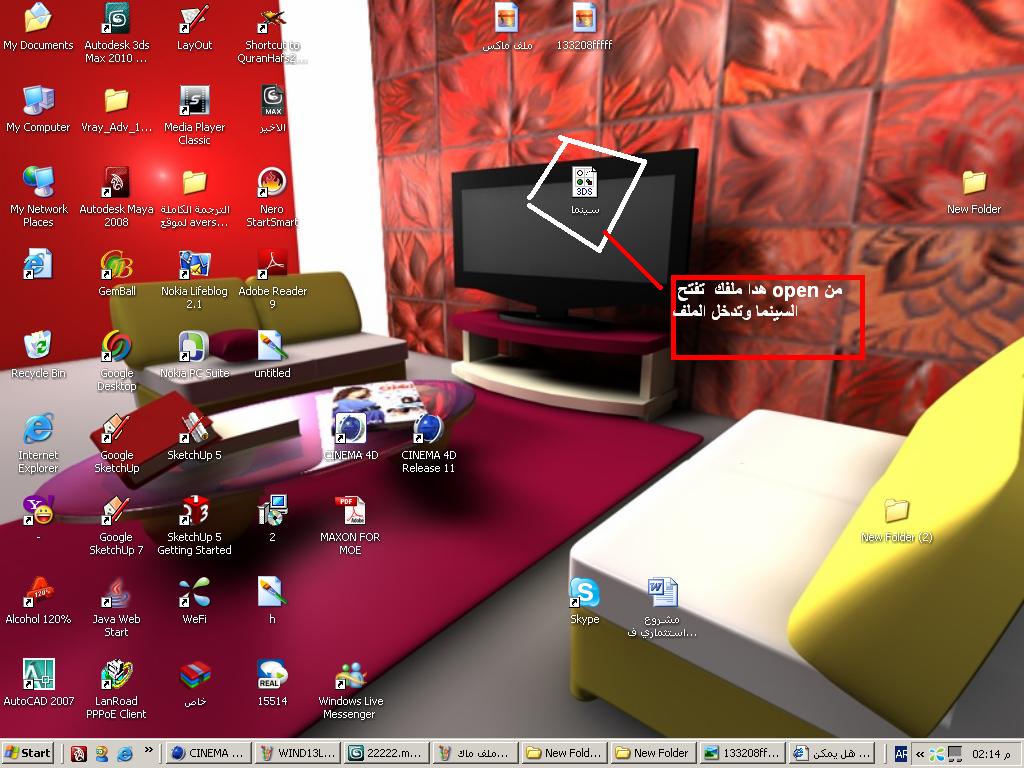The image size is (1024, 768).
Task: Launch Google Desktop shortcut
Action: click(x=116, y=360)
